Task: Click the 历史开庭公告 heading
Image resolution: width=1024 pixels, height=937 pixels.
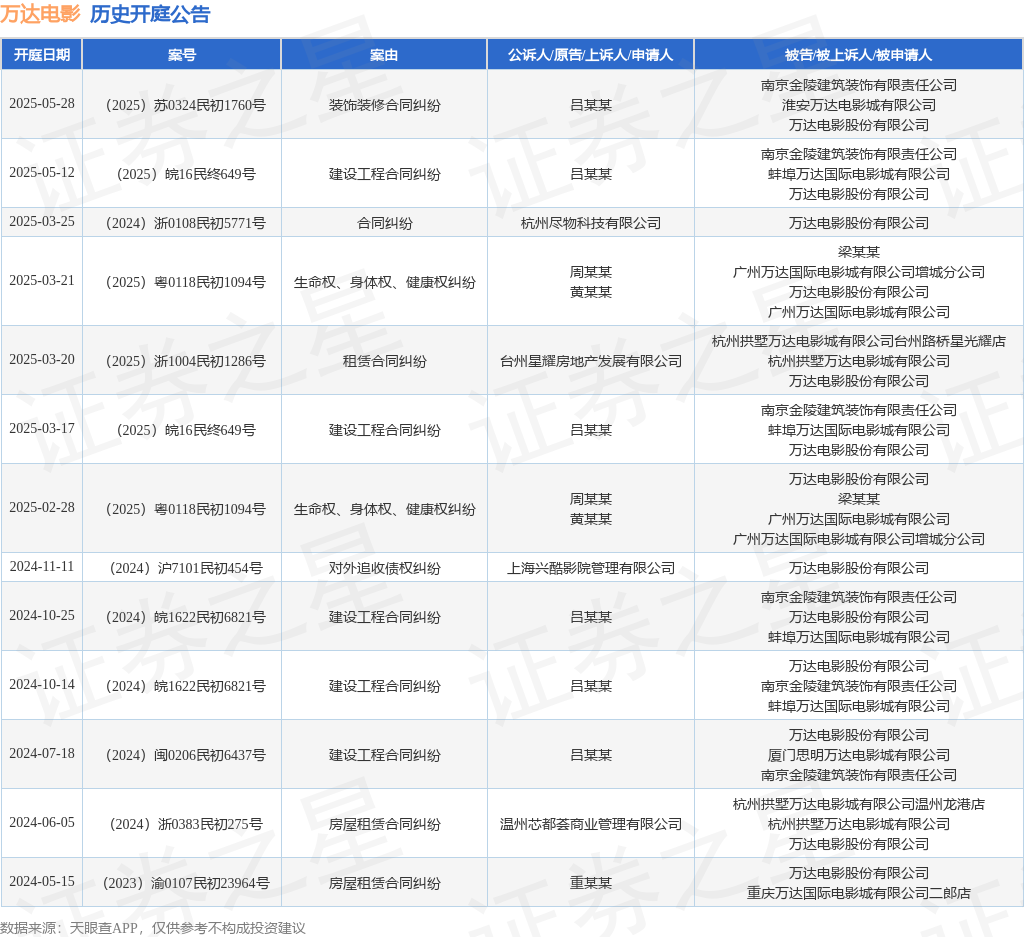Action: point(150,14)
